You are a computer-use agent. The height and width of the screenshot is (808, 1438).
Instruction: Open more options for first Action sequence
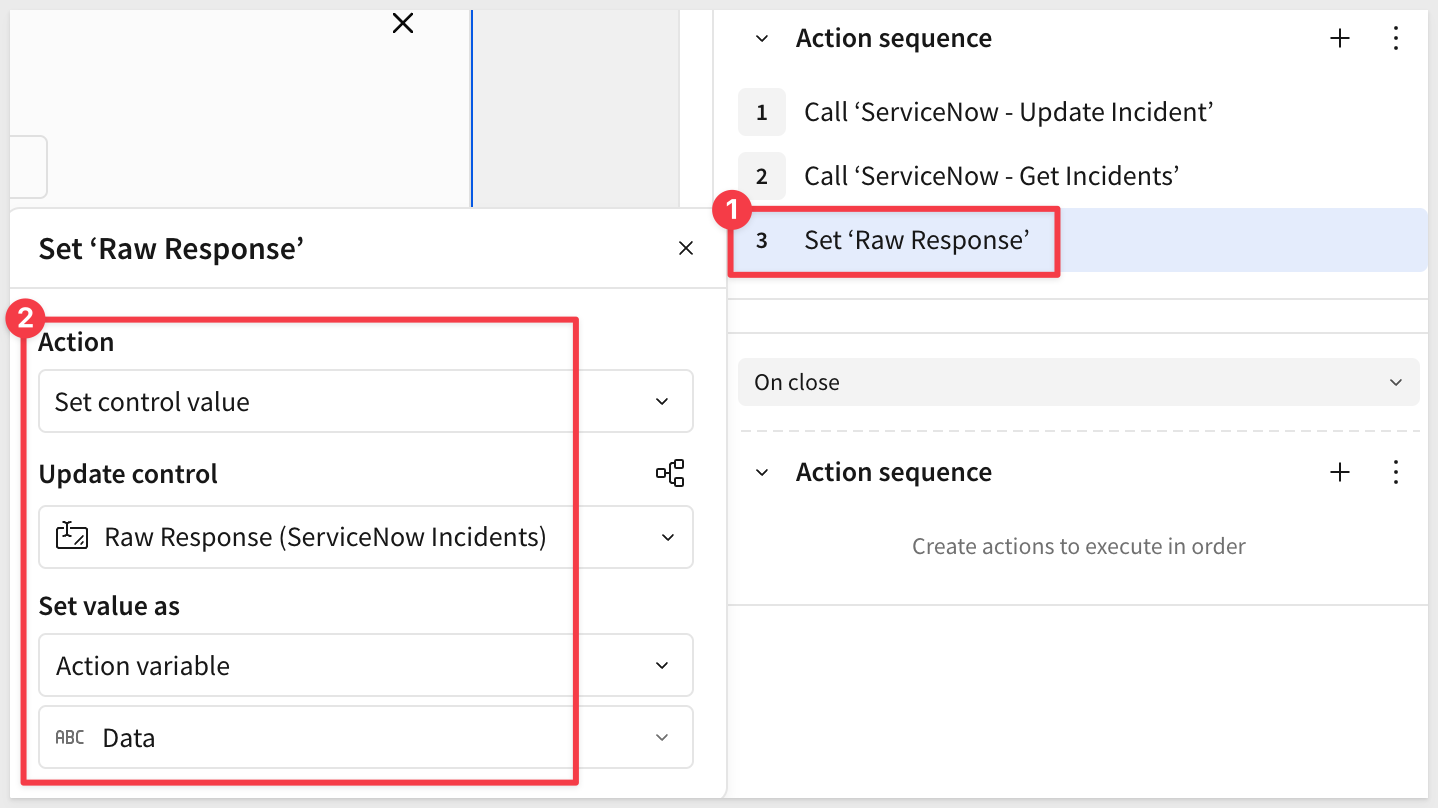[x=1396, y=39]
